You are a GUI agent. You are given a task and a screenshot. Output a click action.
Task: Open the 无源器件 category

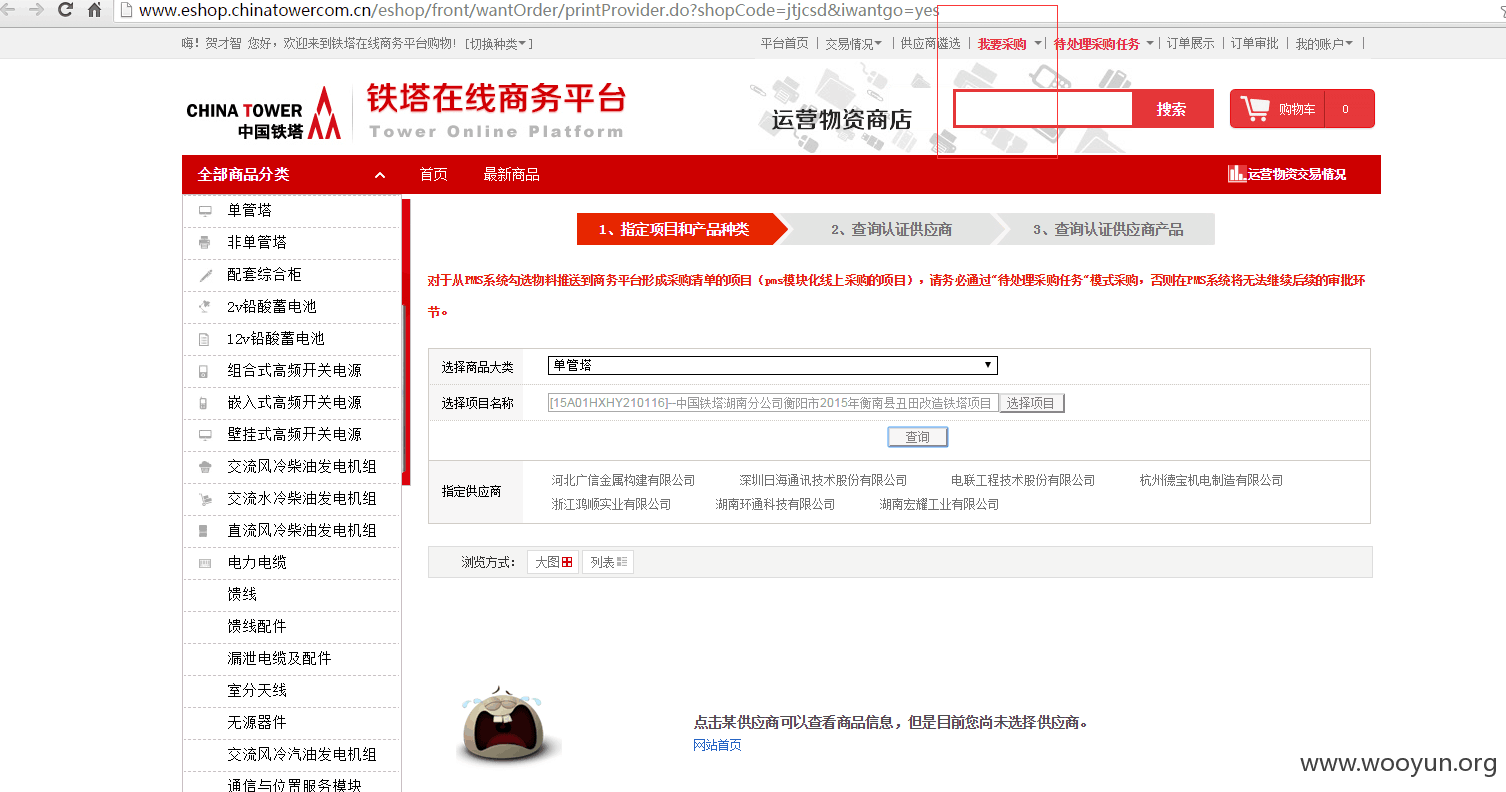tap(257, 722)
